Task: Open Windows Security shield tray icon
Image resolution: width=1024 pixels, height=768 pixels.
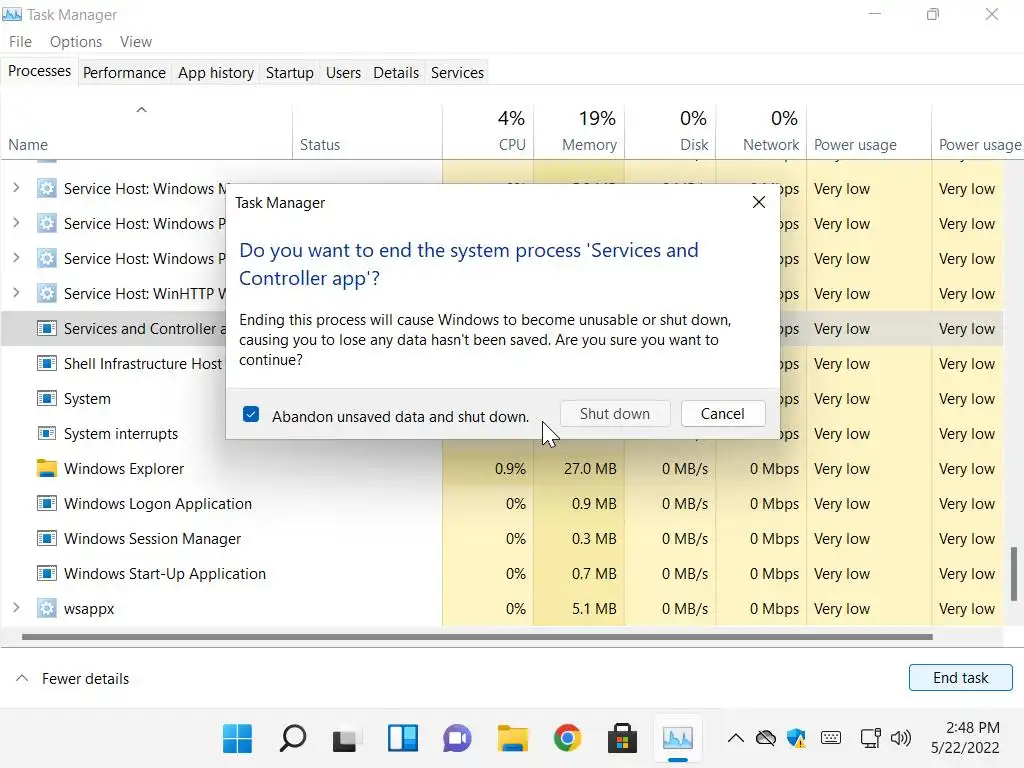Action: 796,739
